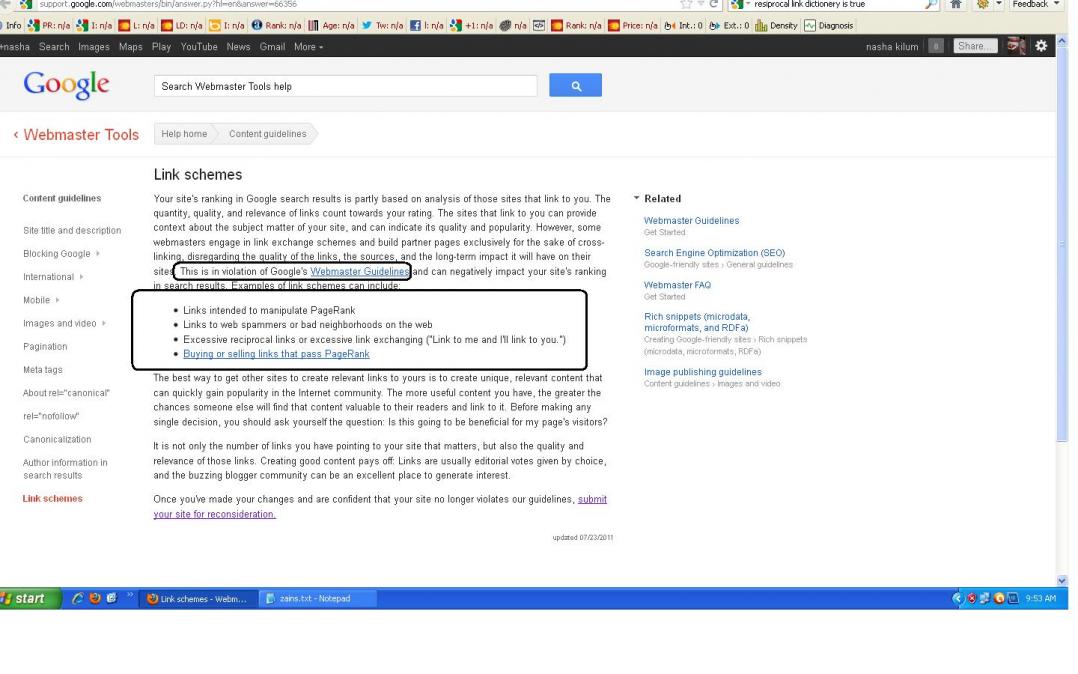This screenshot has width=1078, height=674.
Task: Reload the page with the refresh icon
Action: (714, 5)
